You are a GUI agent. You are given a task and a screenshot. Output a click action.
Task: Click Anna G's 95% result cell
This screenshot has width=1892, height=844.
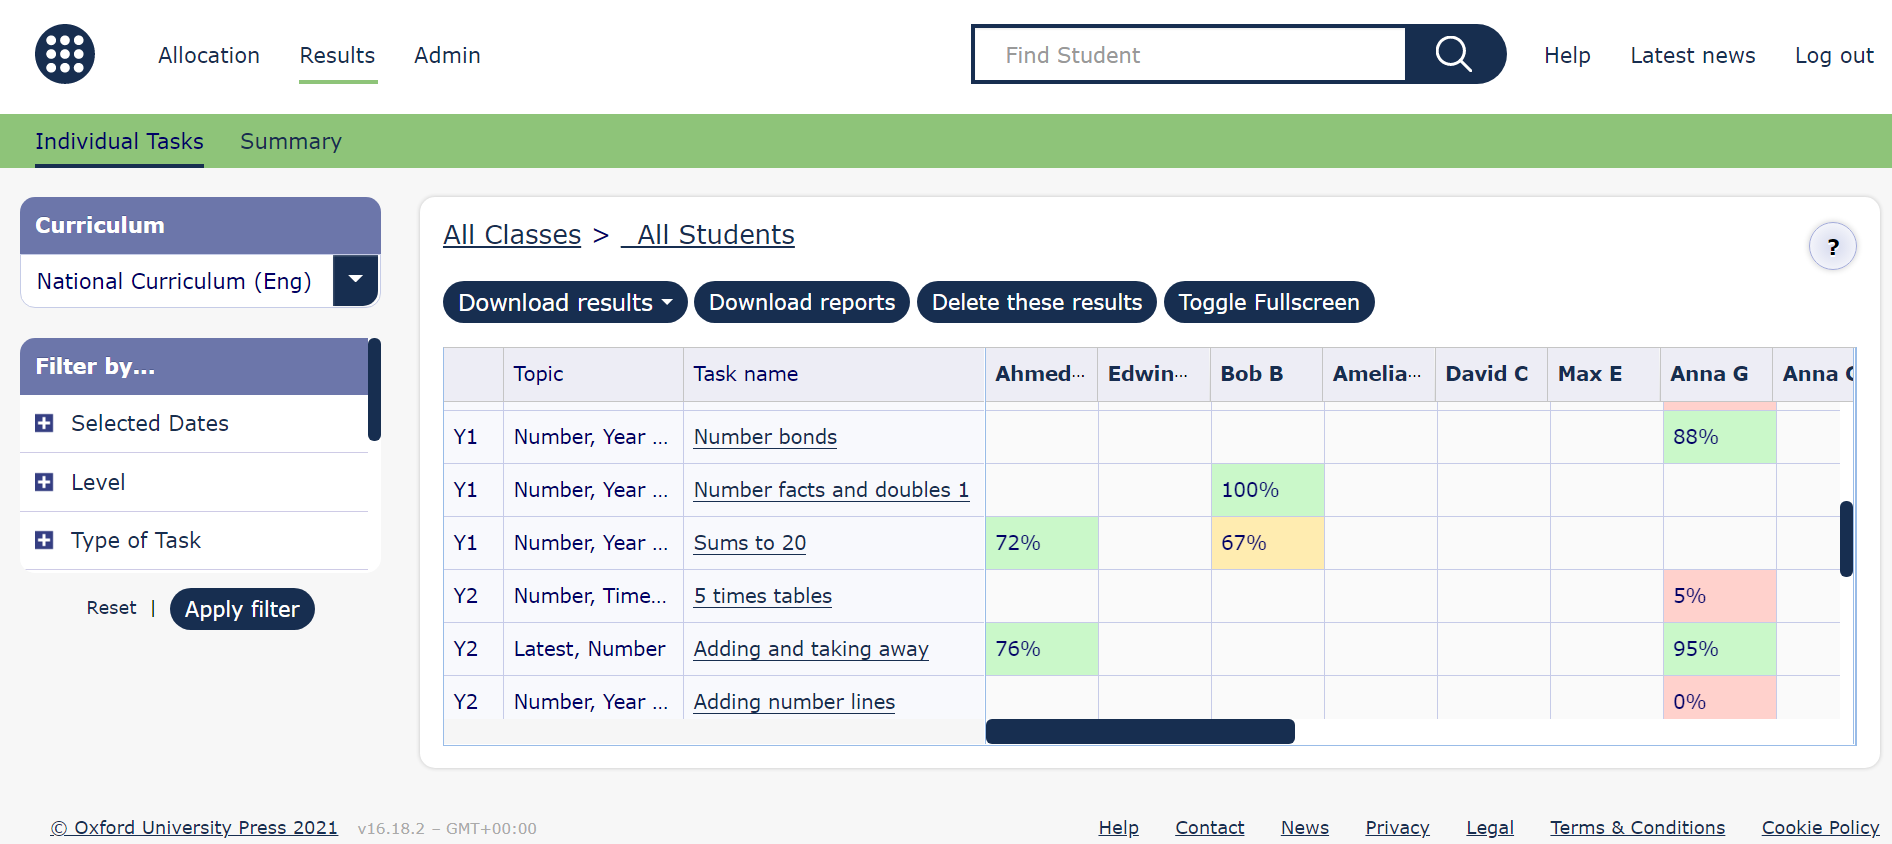(1719, 649)
